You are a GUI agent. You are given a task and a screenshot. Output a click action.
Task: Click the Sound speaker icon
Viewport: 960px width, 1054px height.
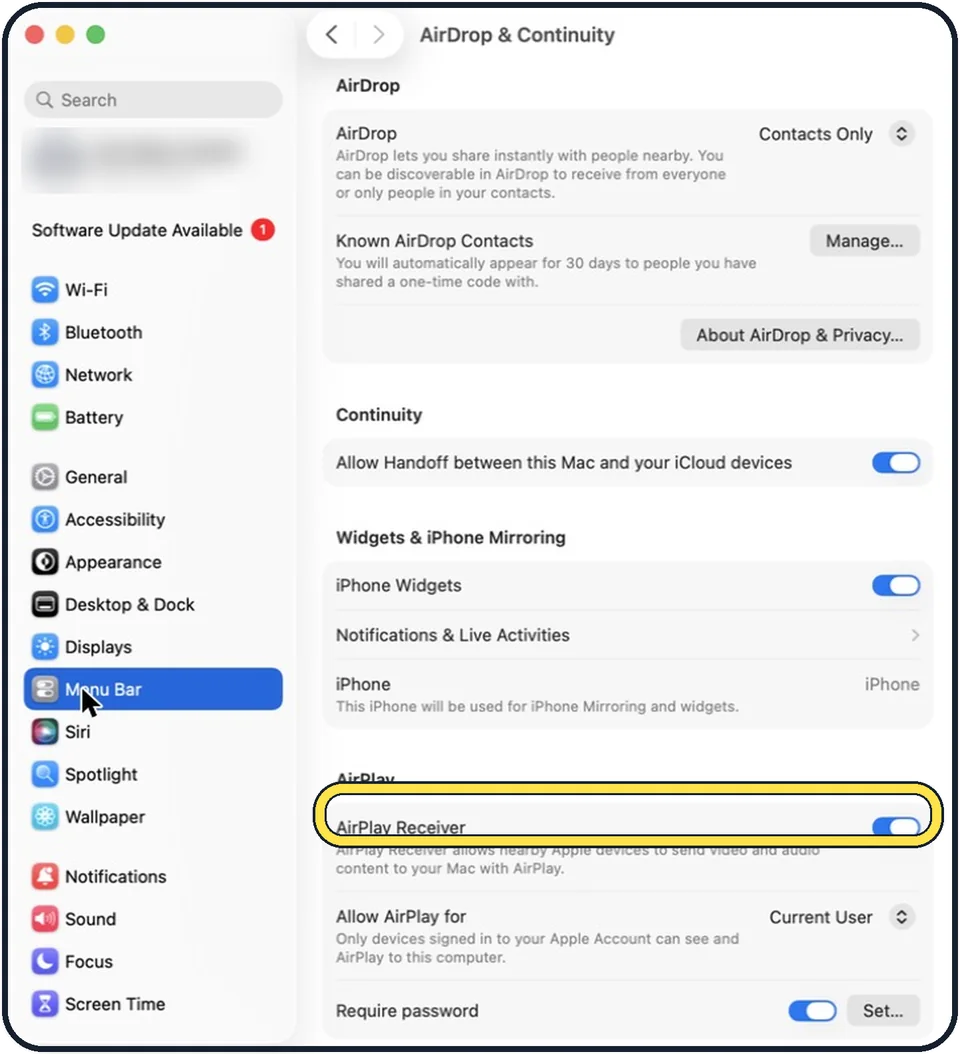point(45,919)
